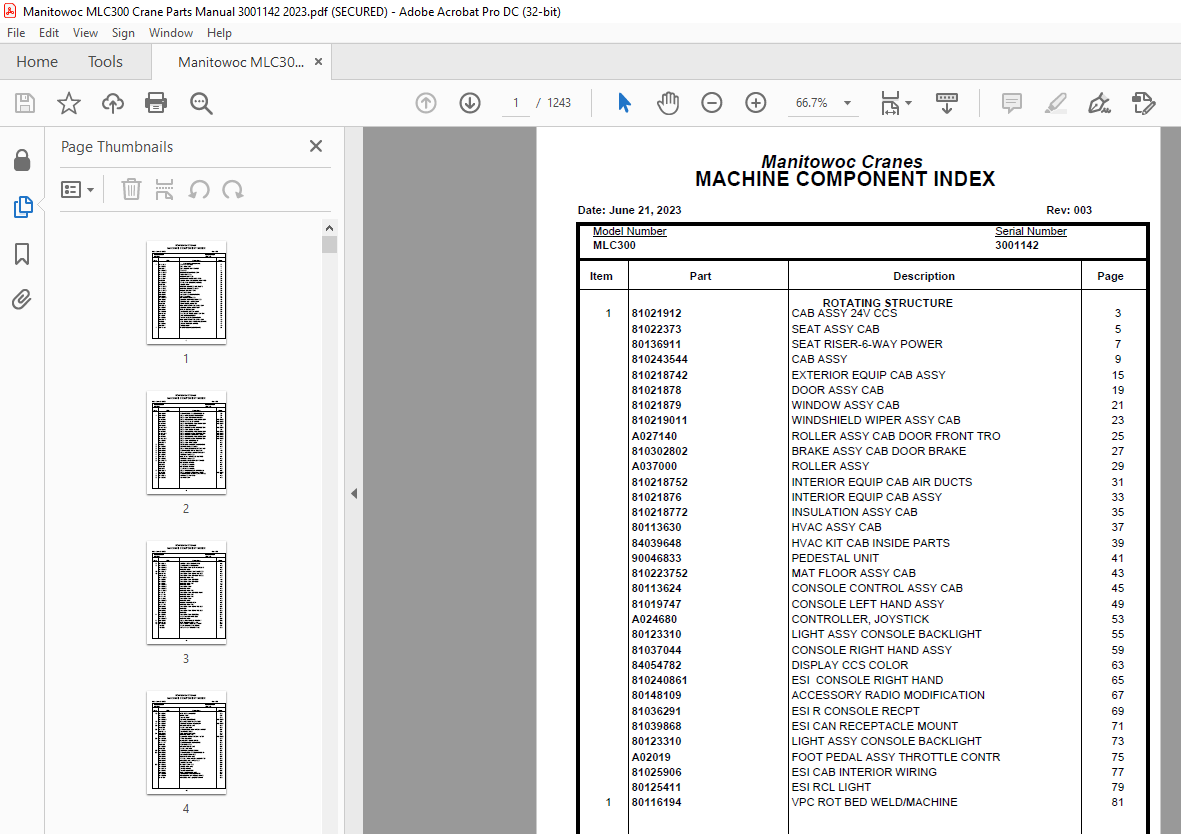The height and width of the screenshot is (834, 1181).
Task: Click thumbnails panel scroll up arrow
Action: 329,228
